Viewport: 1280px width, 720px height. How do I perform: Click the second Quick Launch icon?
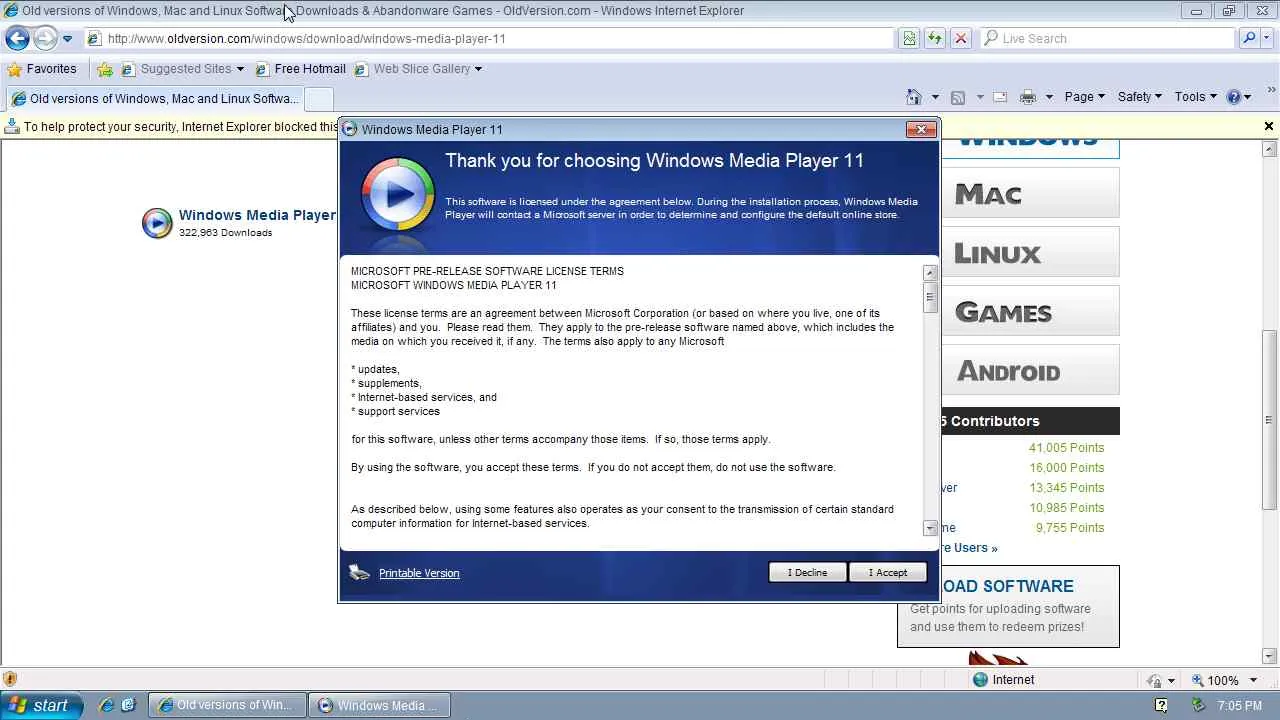point(128,705)
